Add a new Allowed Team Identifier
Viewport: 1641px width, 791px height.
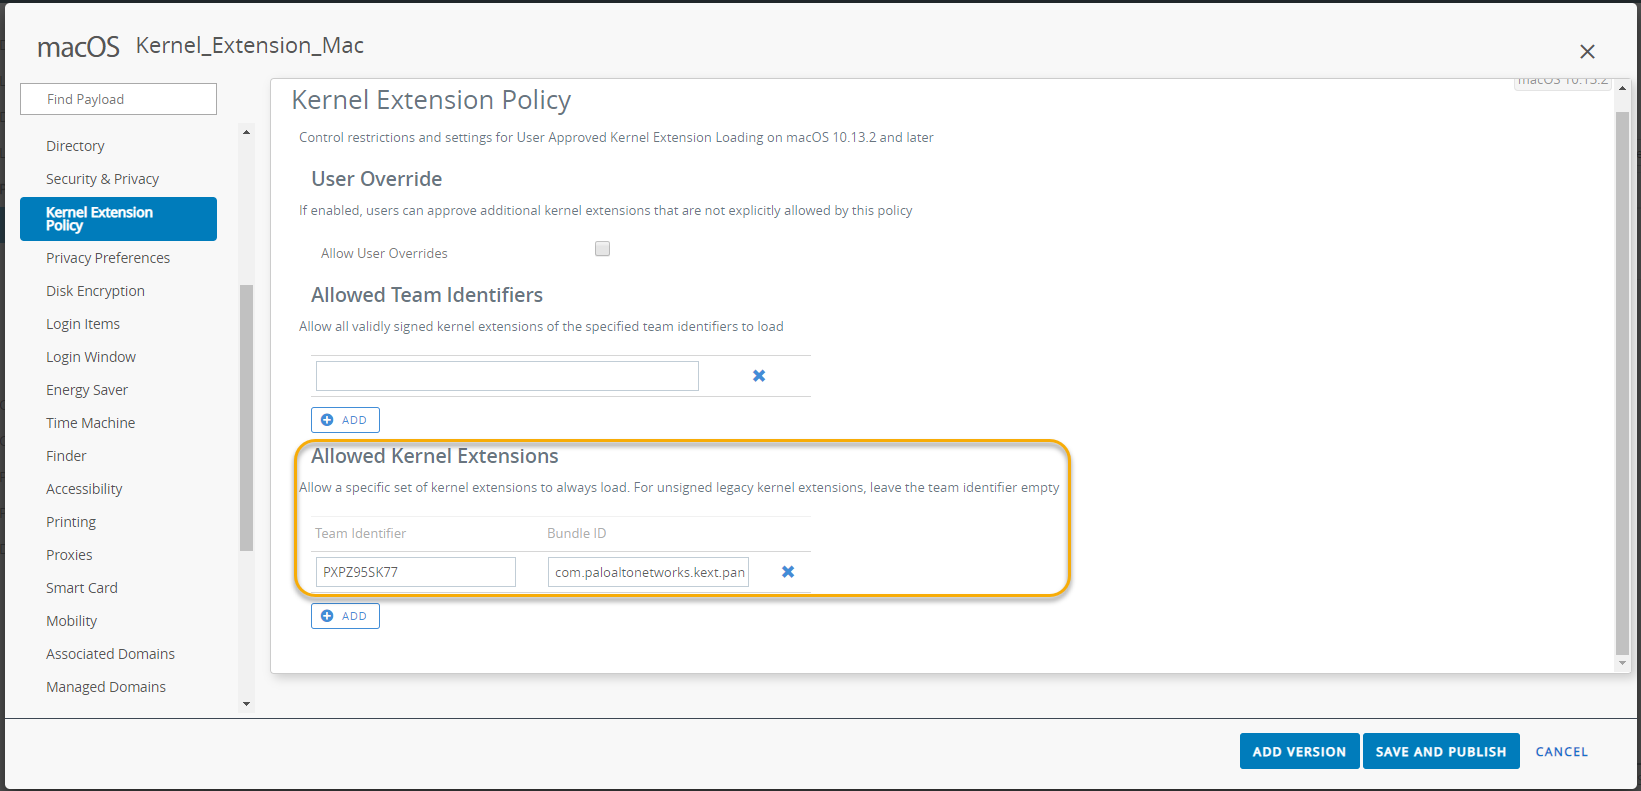(x=345, y=420)
